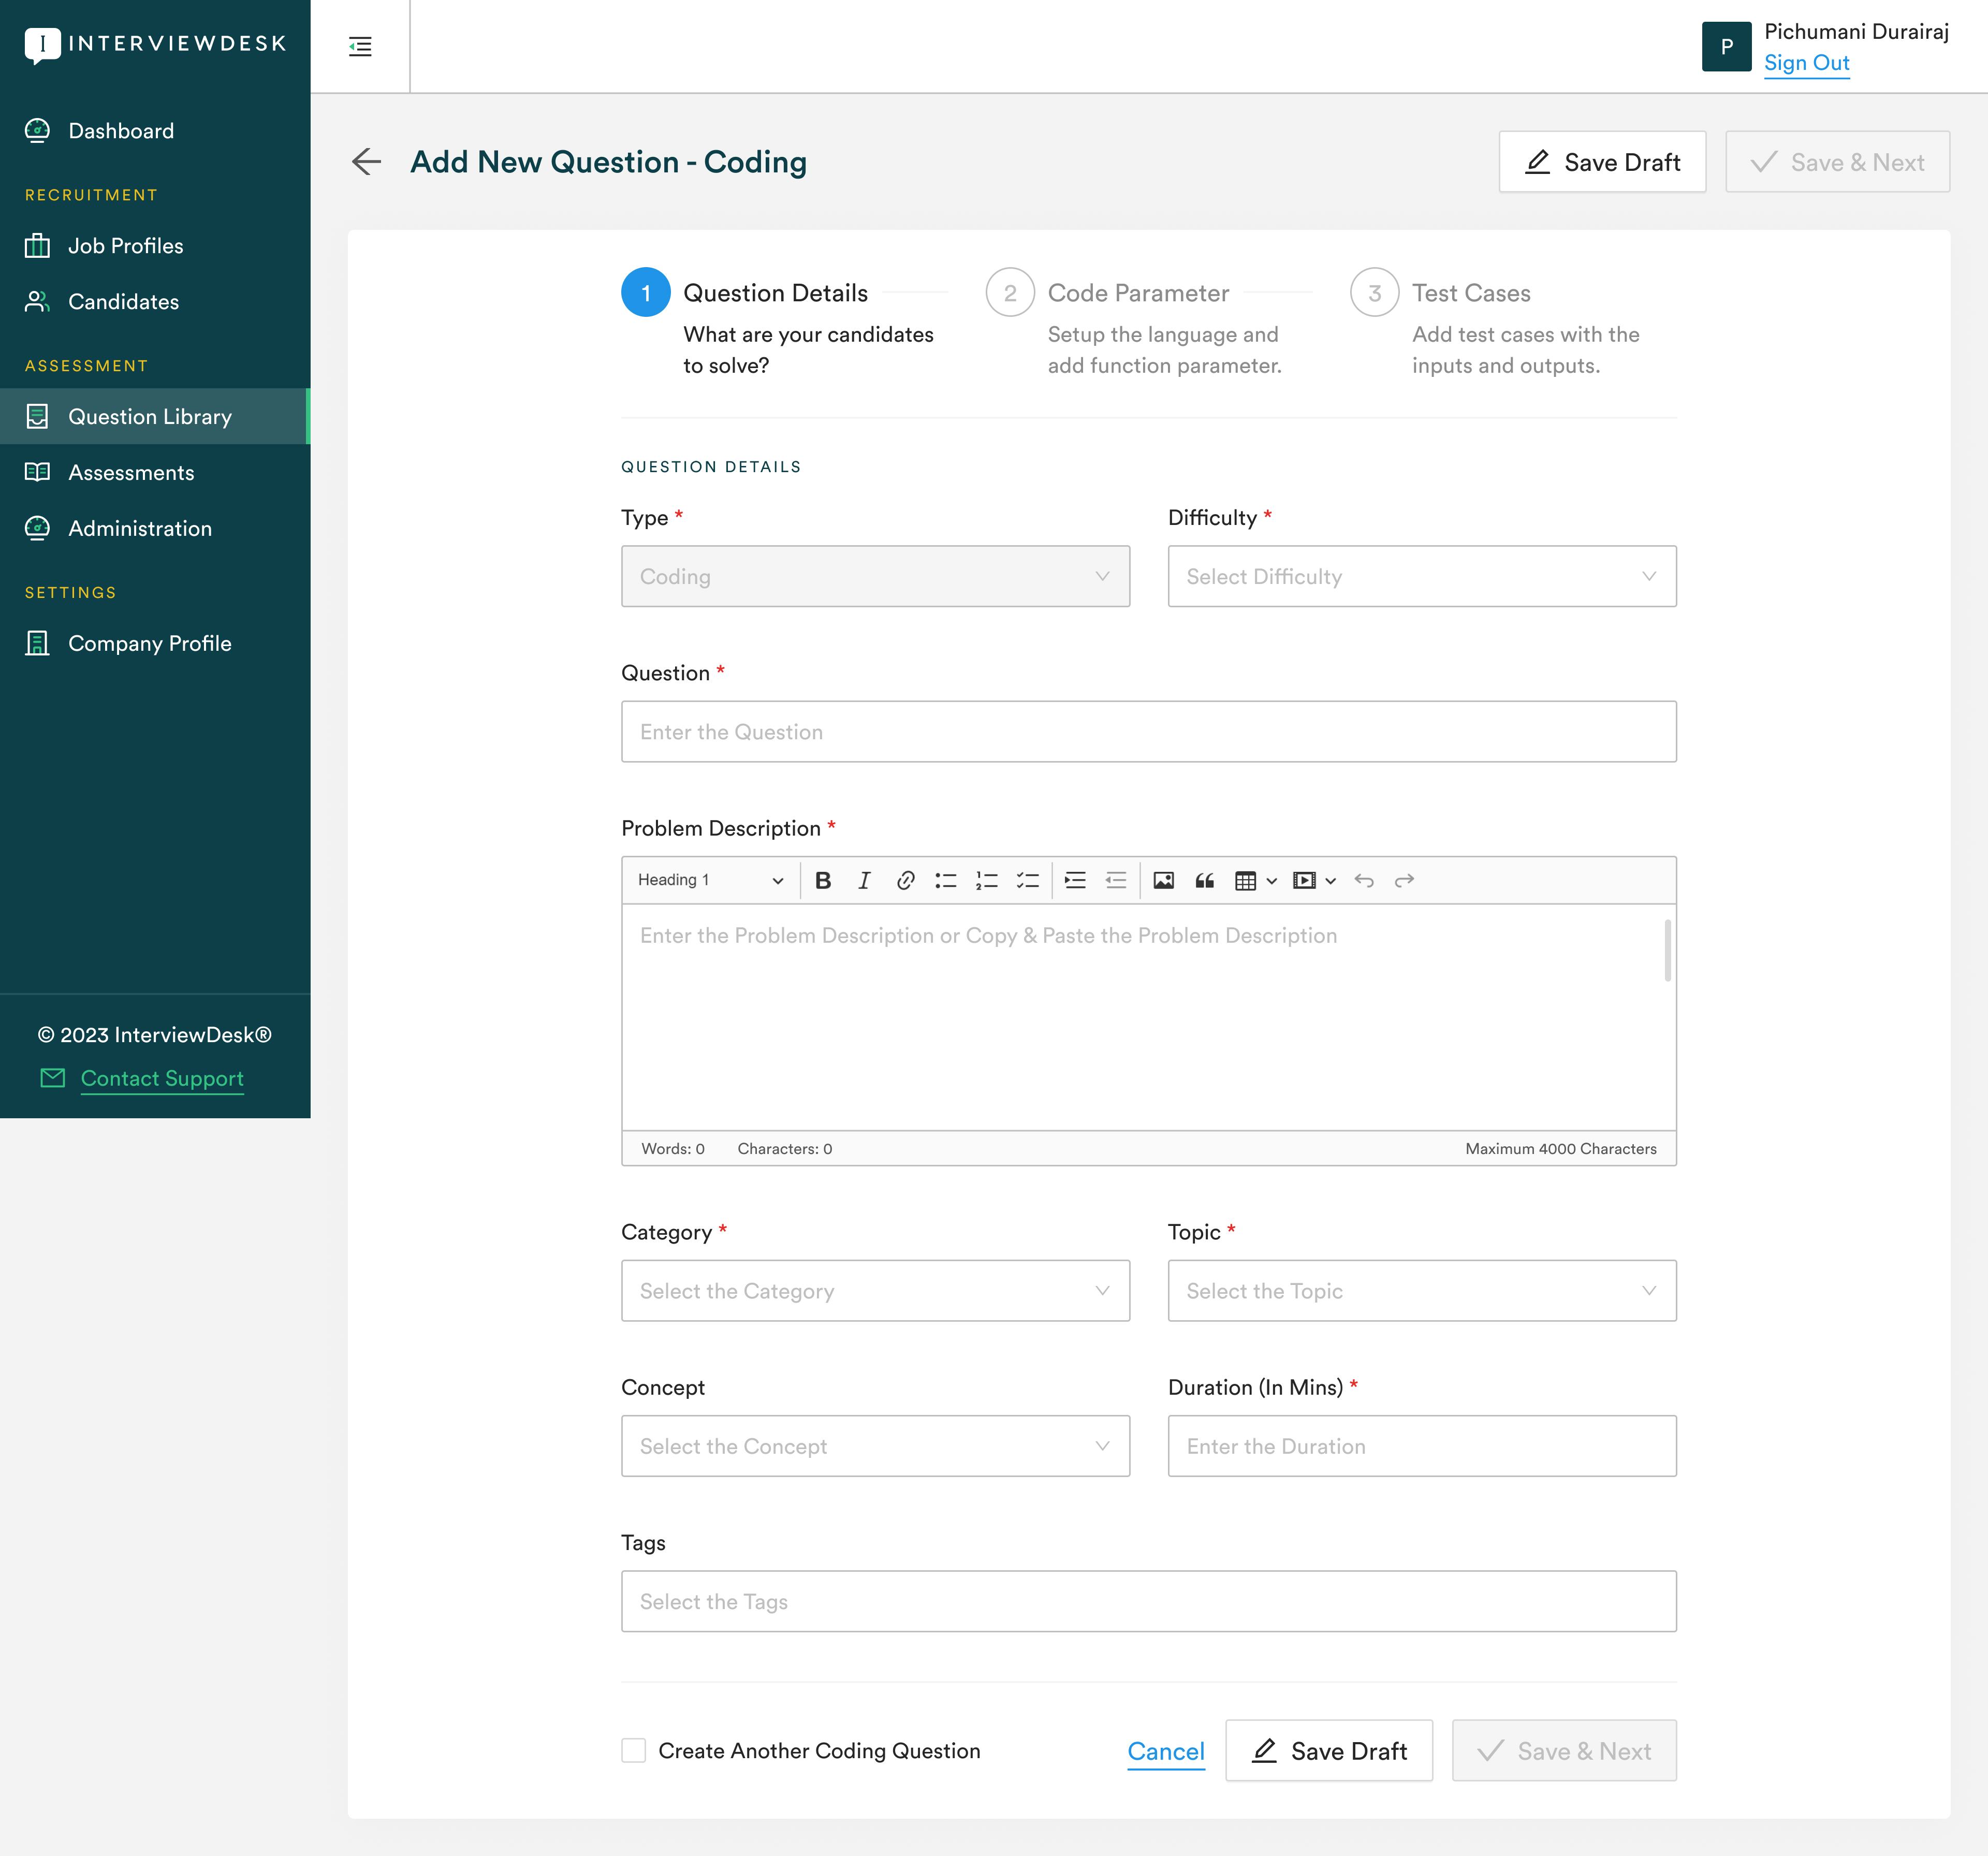Increase indent in the problem description
Image resolution: width=1988 pixels, height=1856 pixels.
coord(1075,880)
